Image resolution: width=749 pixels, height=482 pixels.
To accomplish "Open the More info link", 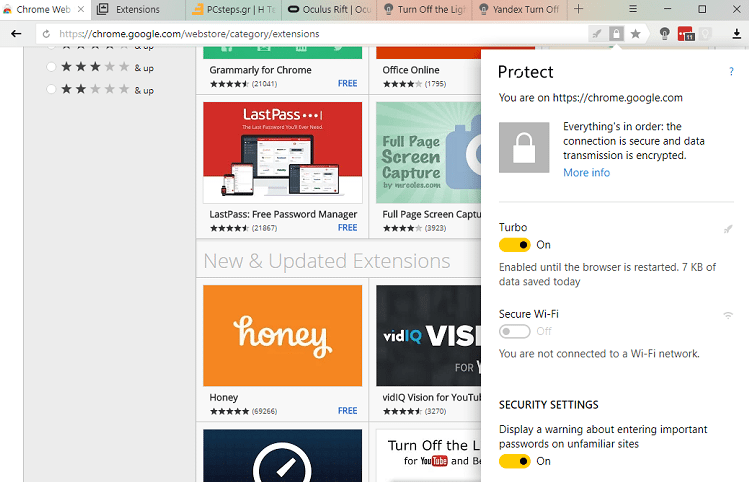I will coord(587,172).
